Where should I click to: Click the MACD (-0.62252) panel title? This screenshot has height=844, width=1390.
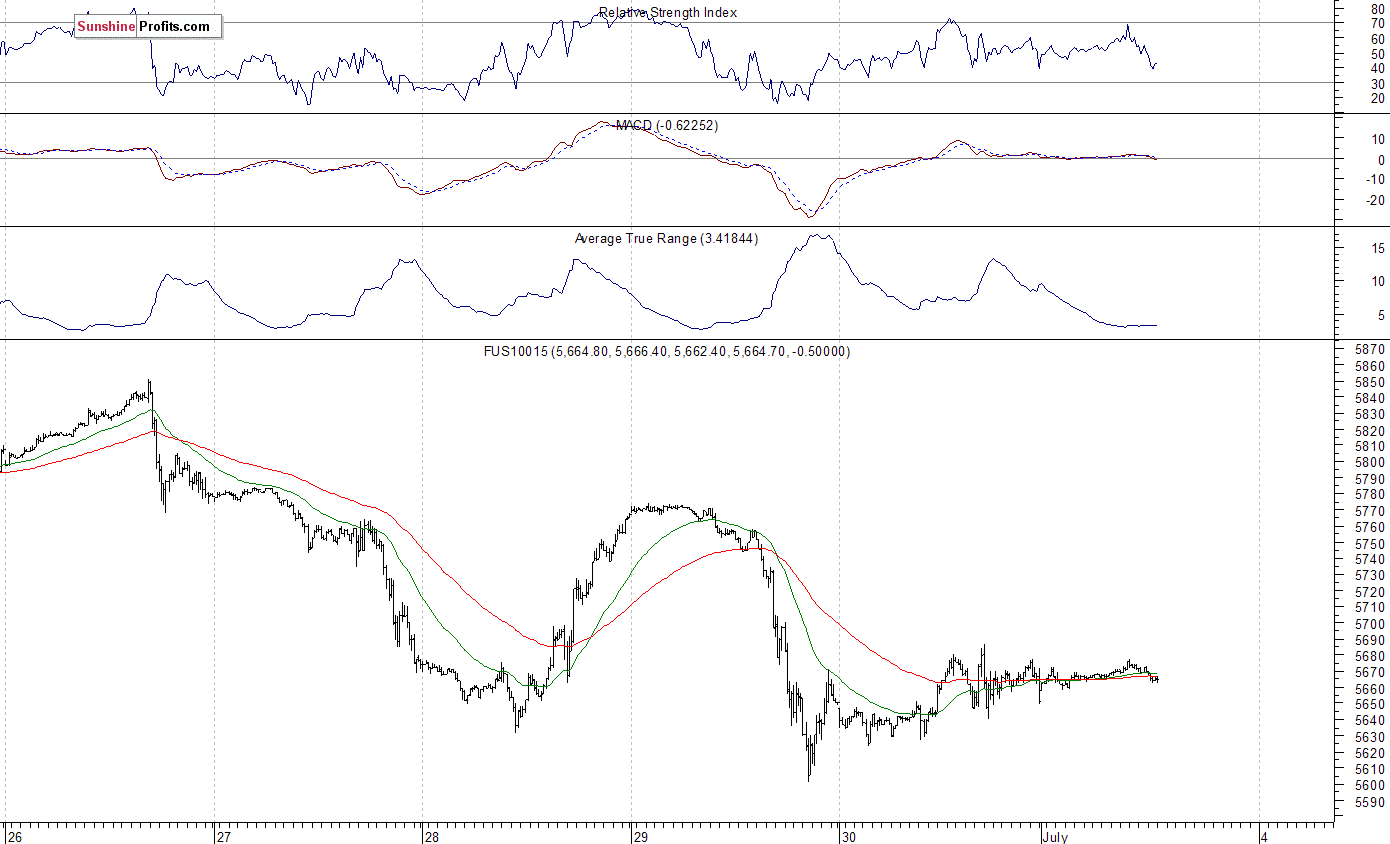[x=666, y=126]
